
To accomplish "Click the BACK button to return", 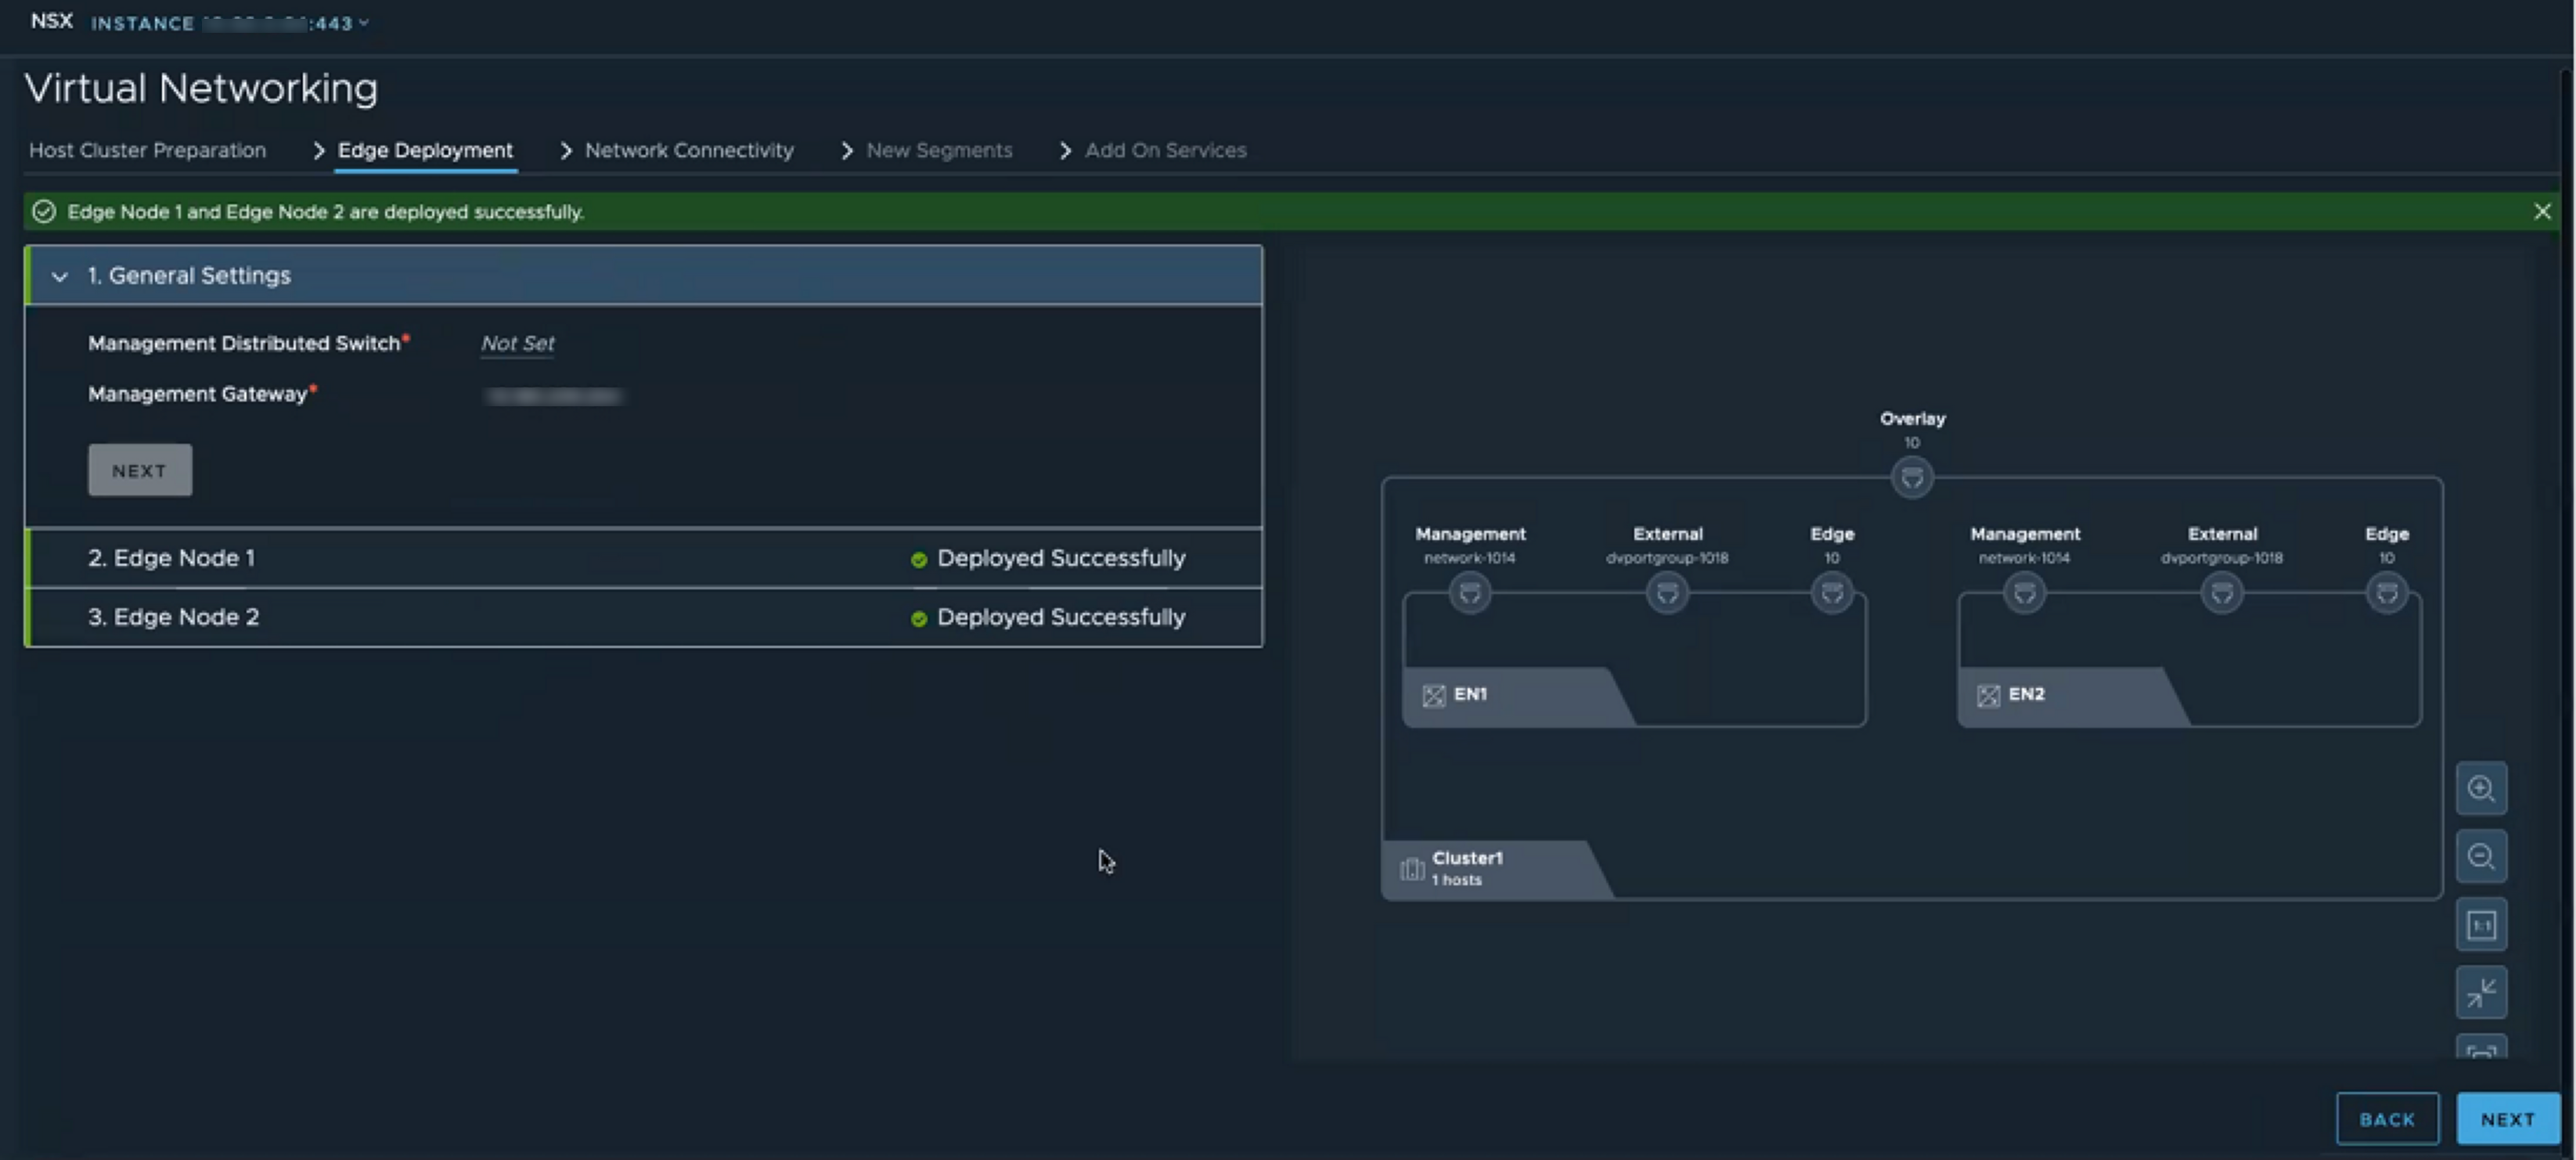I will [x=2387, y=1119].
